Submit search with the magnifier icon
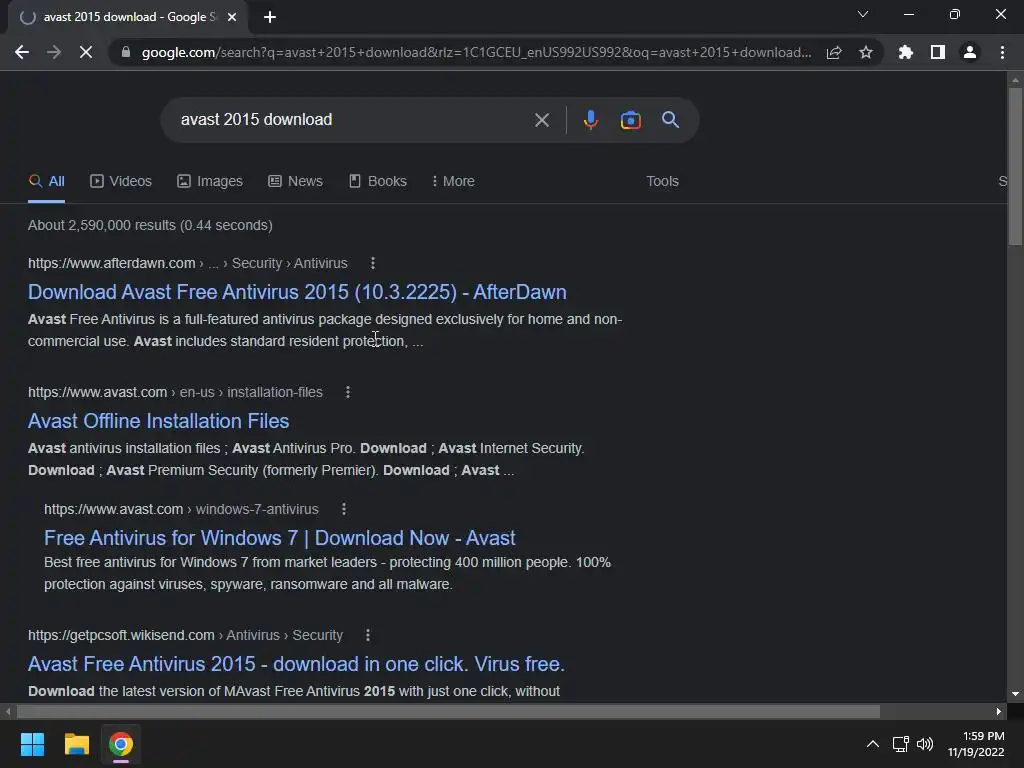This screenshot has width=1024, height=768. pos(670,120)
